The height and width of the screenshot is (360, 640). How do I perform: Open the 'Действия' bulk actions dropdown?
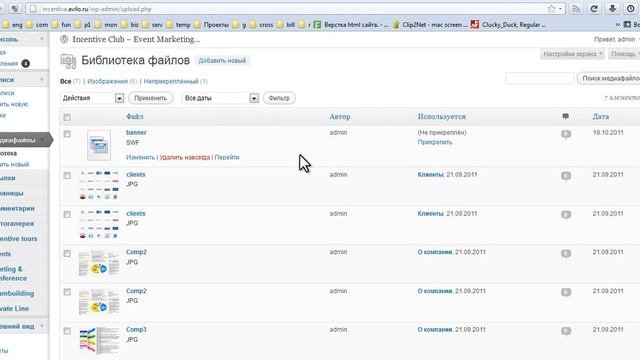point(92,98)
